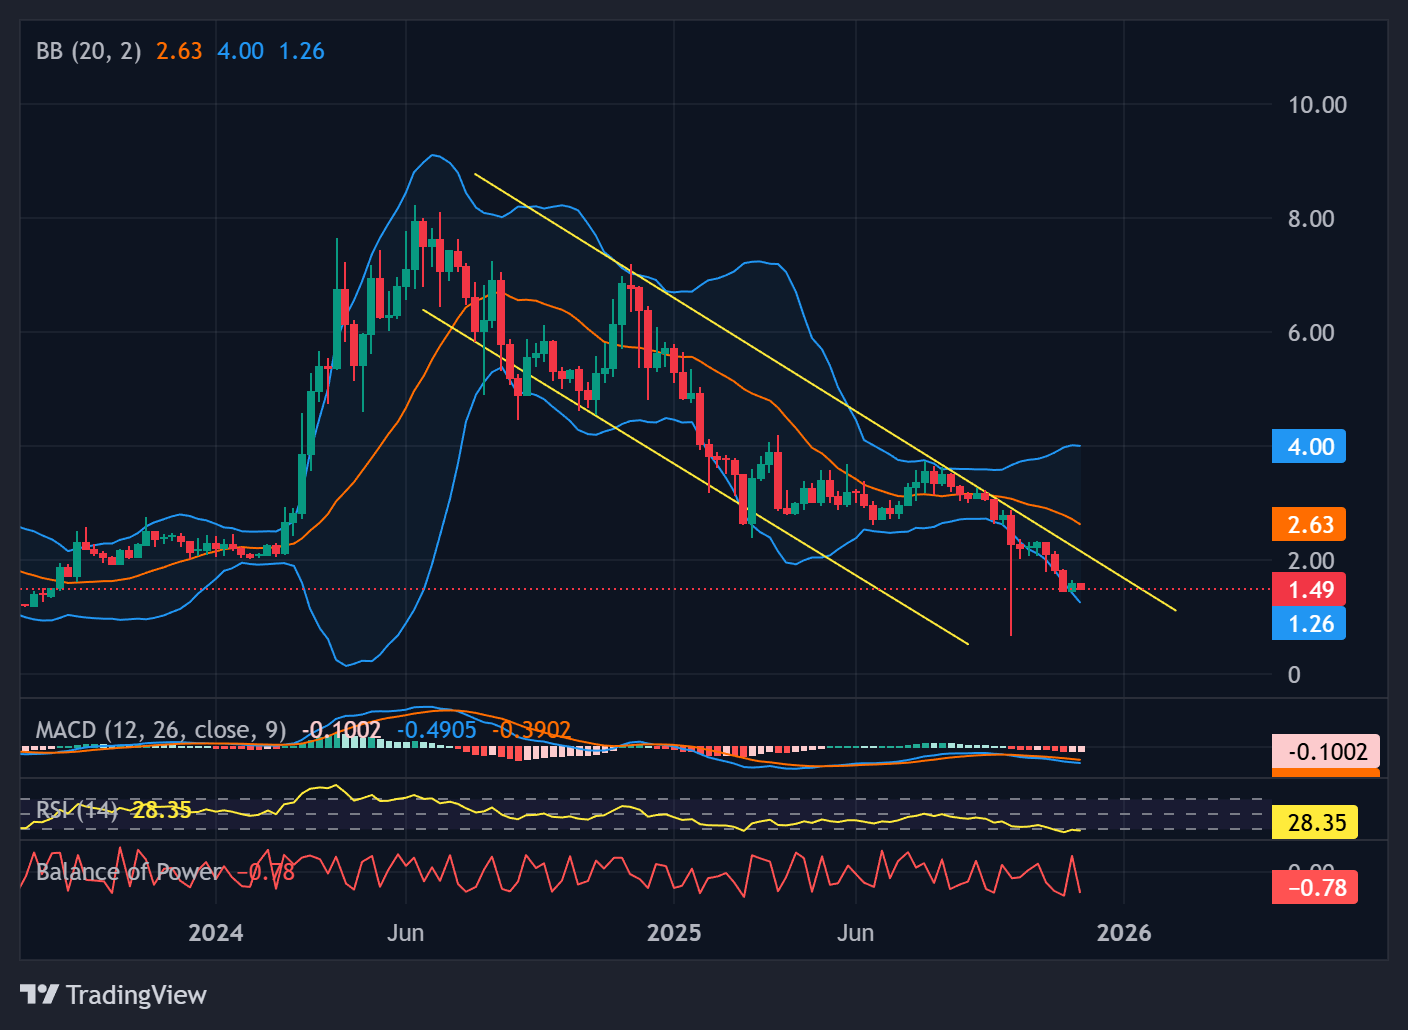Click the orange 2.63 label on the price axis
1408x1030 pixels.
pos(1308,524)
